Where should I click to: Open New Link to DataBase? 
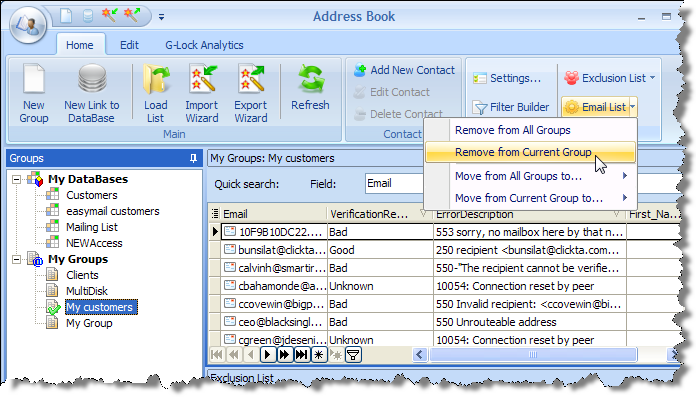(x=92, y=93)
